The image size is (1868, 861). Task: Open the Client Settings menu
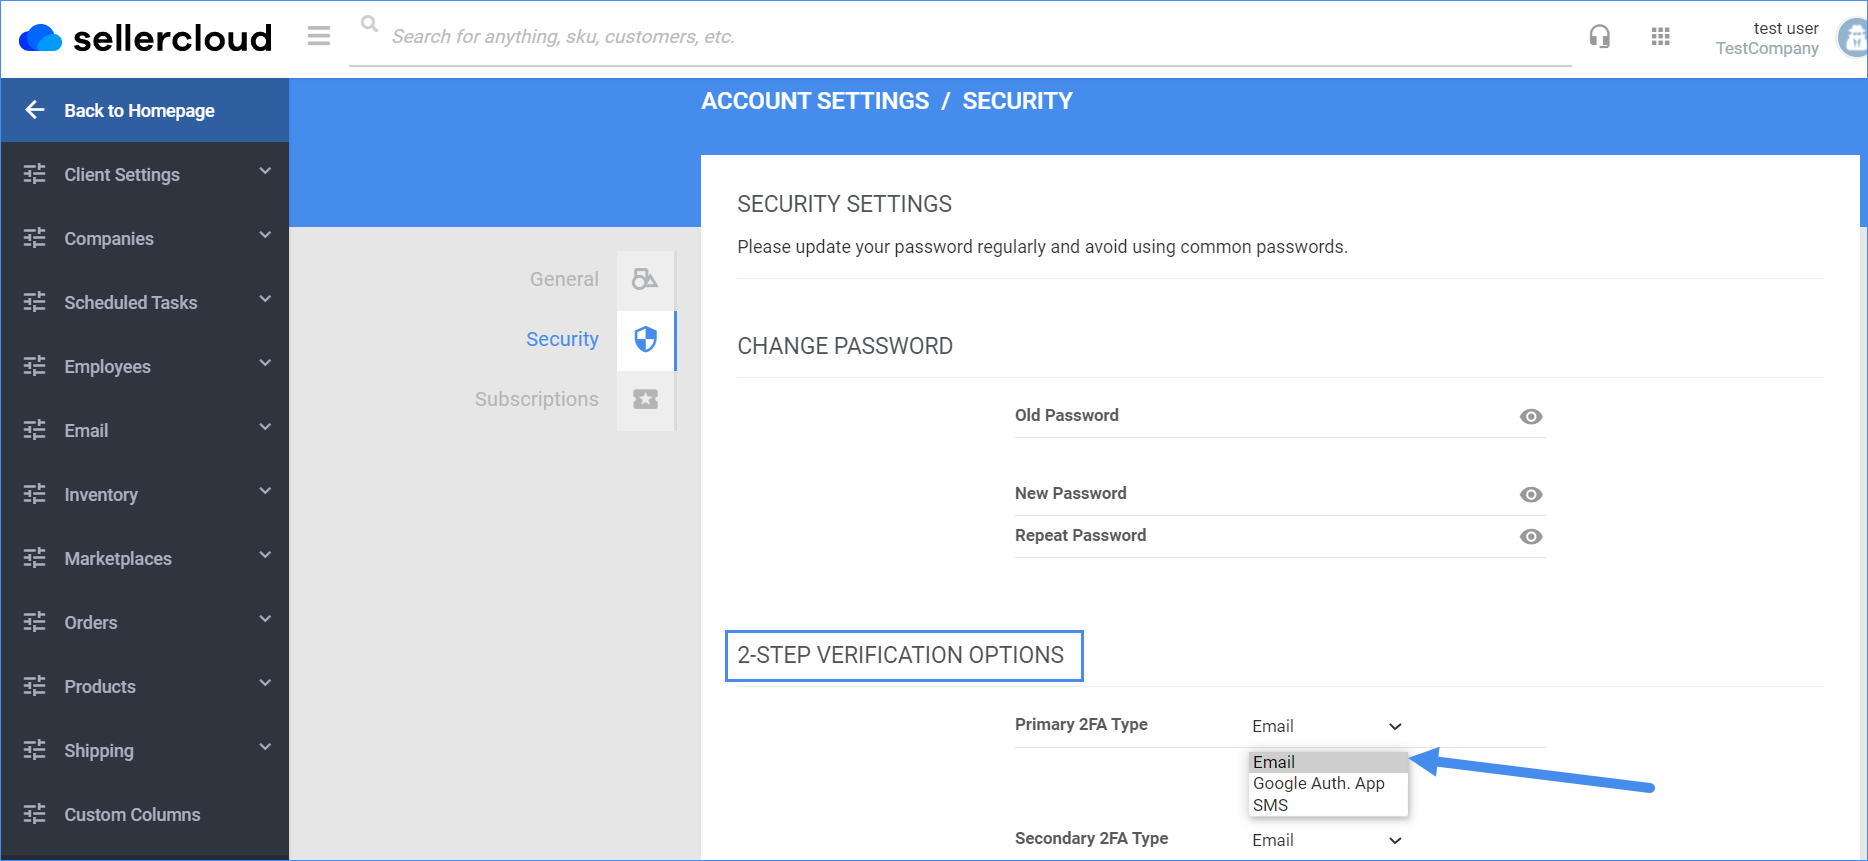tap(145, 174)
